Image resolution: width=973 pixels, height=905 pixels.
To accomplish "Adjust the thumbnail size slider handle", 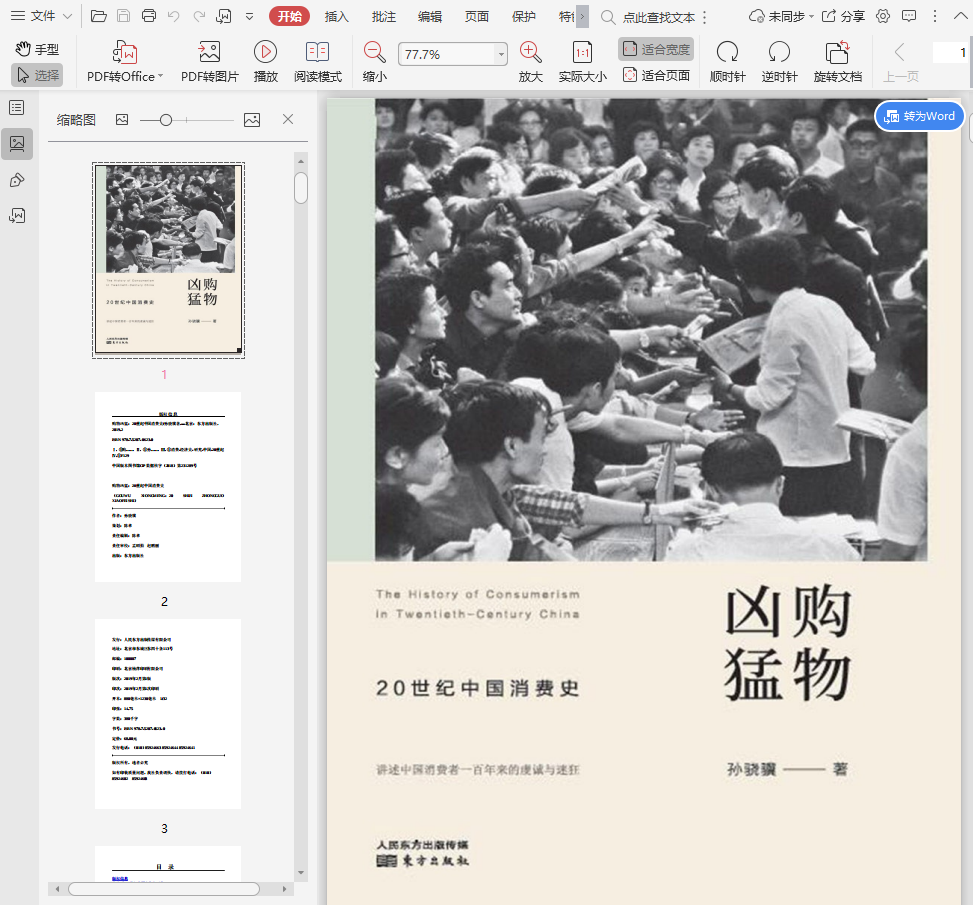I will 166,120.
